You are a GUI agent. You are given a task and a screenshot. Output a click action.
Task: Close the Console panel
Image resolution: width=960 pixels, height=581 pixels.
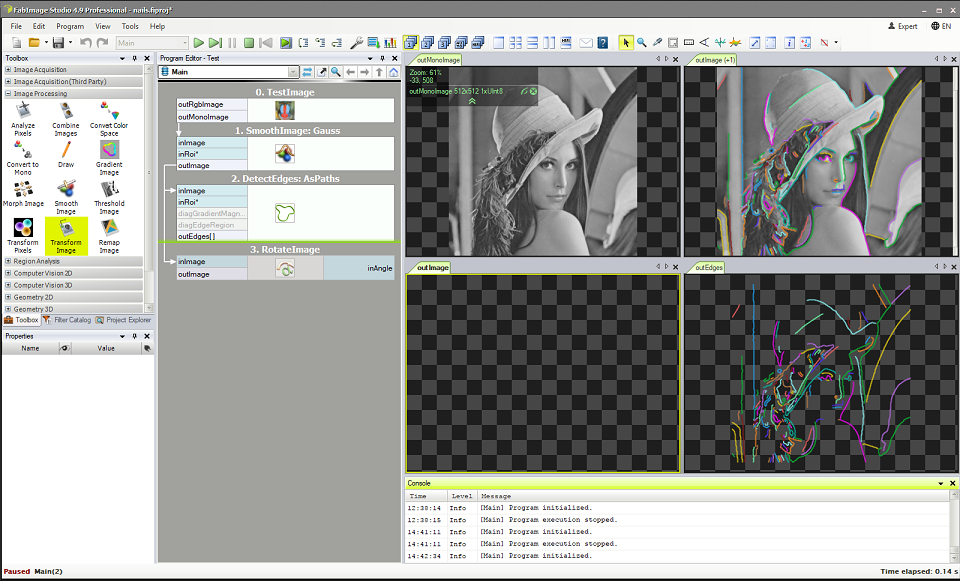pos(953,483)
